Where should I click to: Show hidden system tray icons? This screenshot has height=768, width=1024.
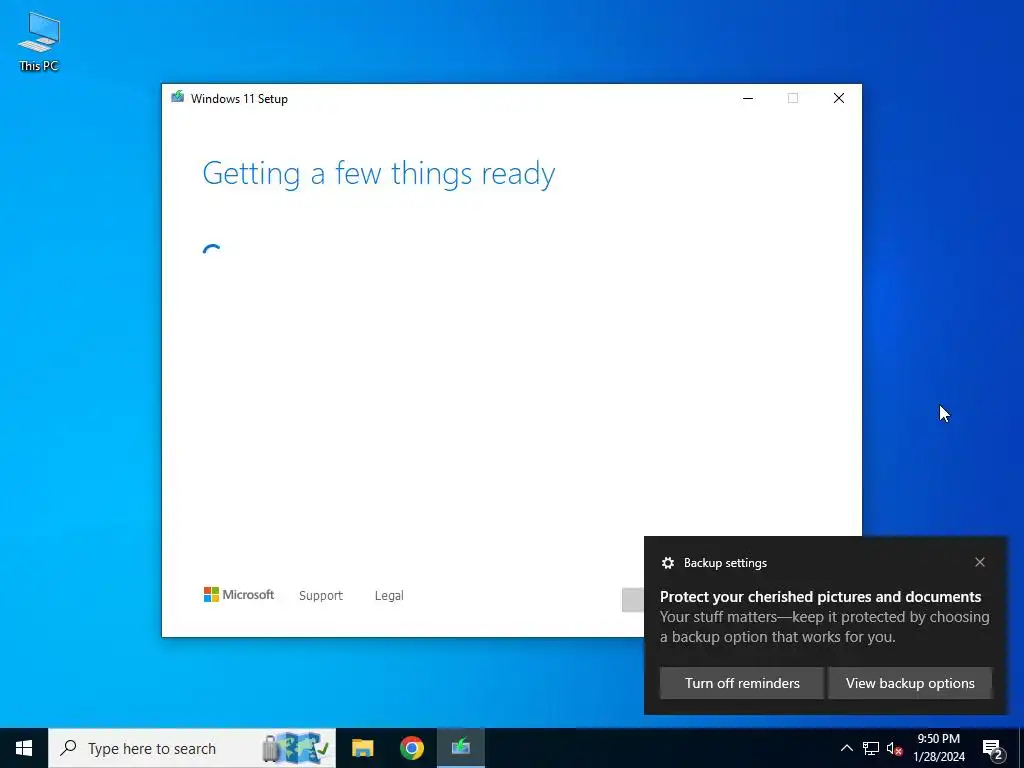coord(846,748)
